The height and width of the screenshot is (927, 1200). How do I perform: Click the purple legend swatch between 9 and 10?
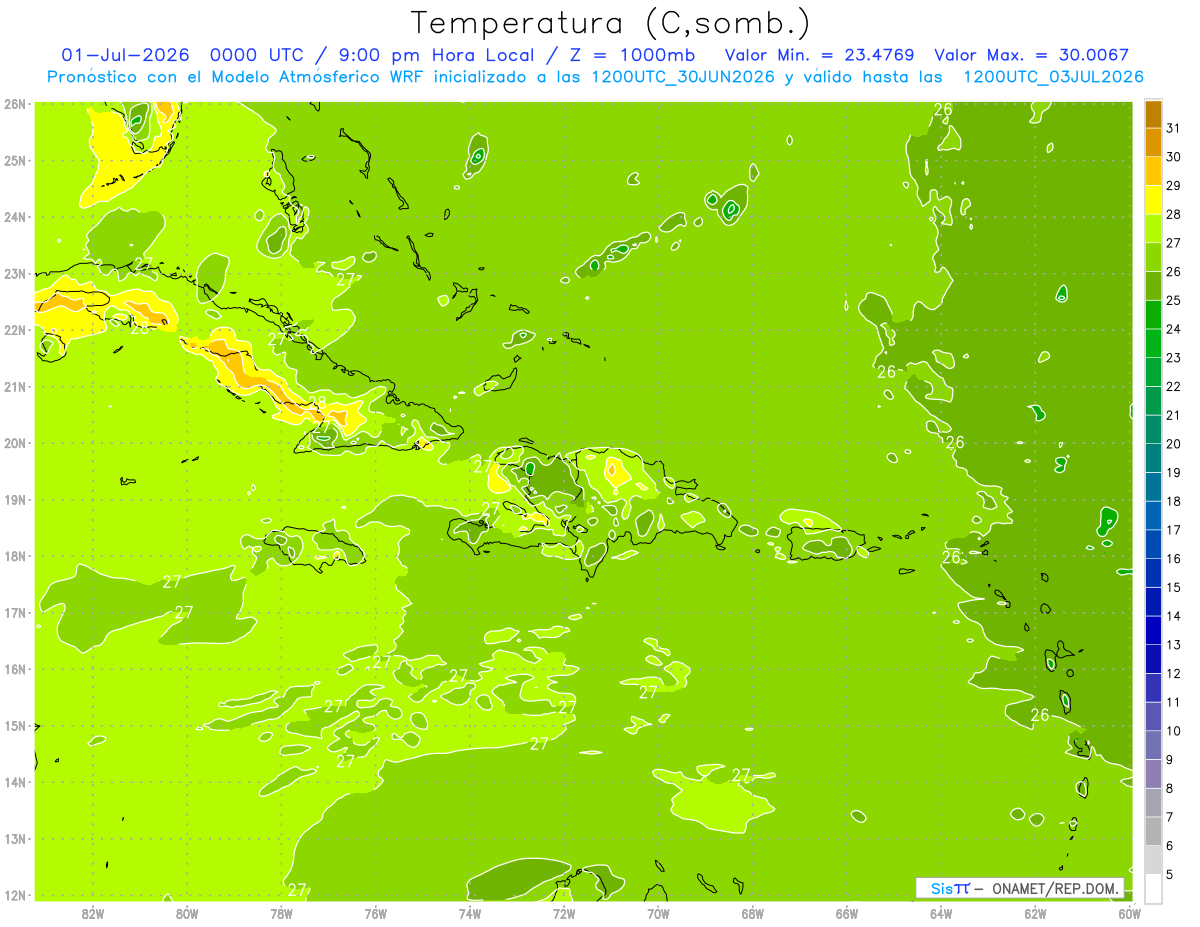click(1153, 745)
